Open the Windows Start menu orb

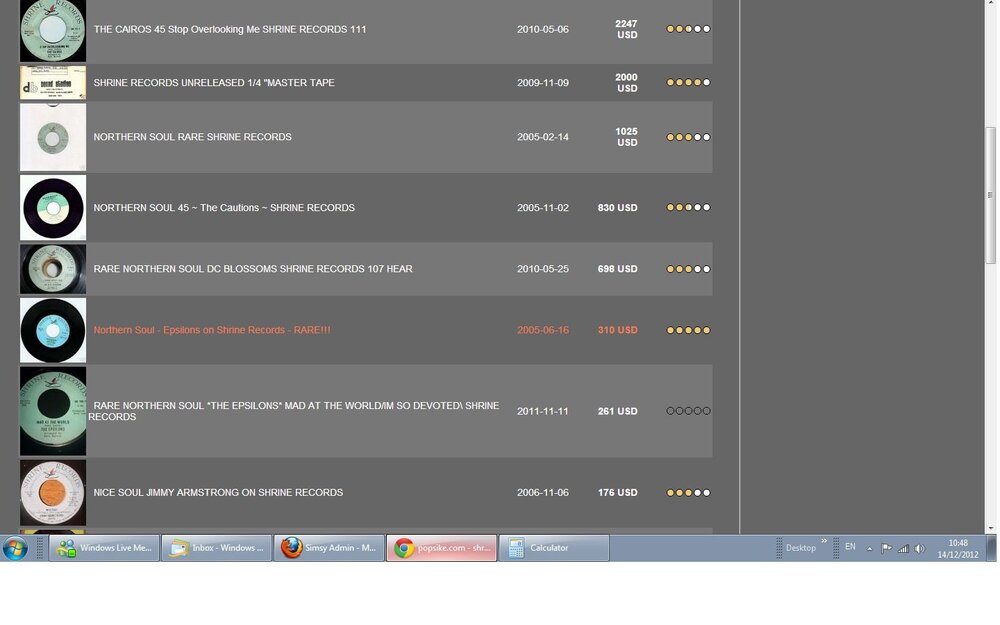click(15, 548)
